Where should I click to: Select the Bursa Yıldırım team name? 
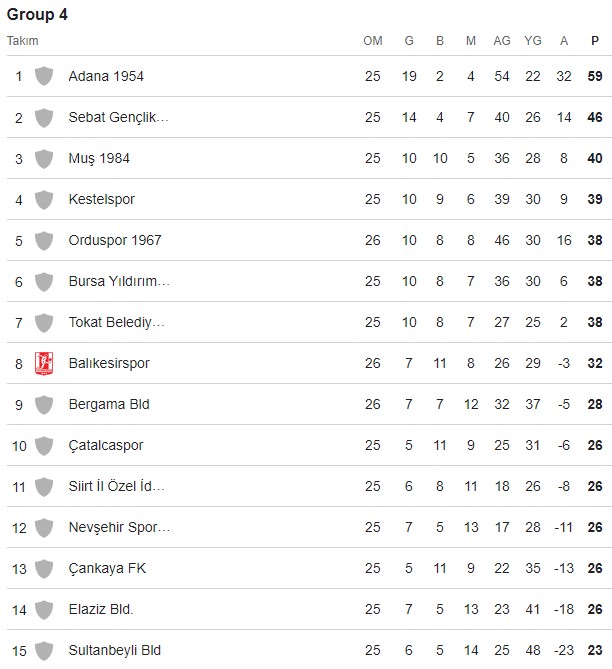(x=119, y=281)
